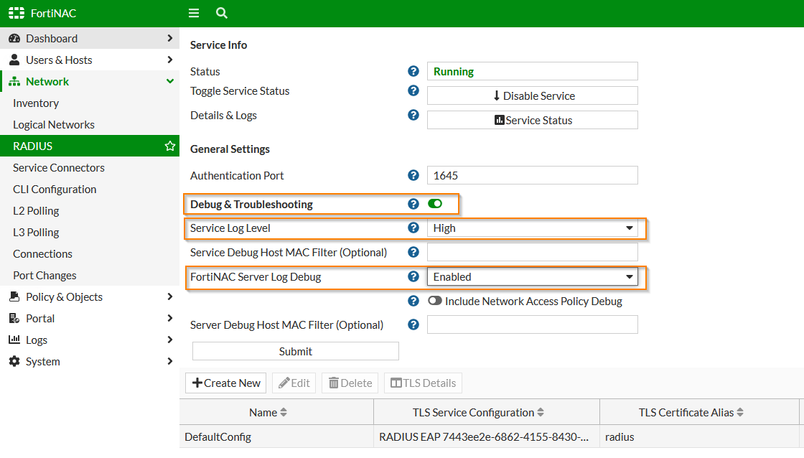Screen dimensions: 804x458
Task: Open search with the magnifier icon
Action: point(221,13)
